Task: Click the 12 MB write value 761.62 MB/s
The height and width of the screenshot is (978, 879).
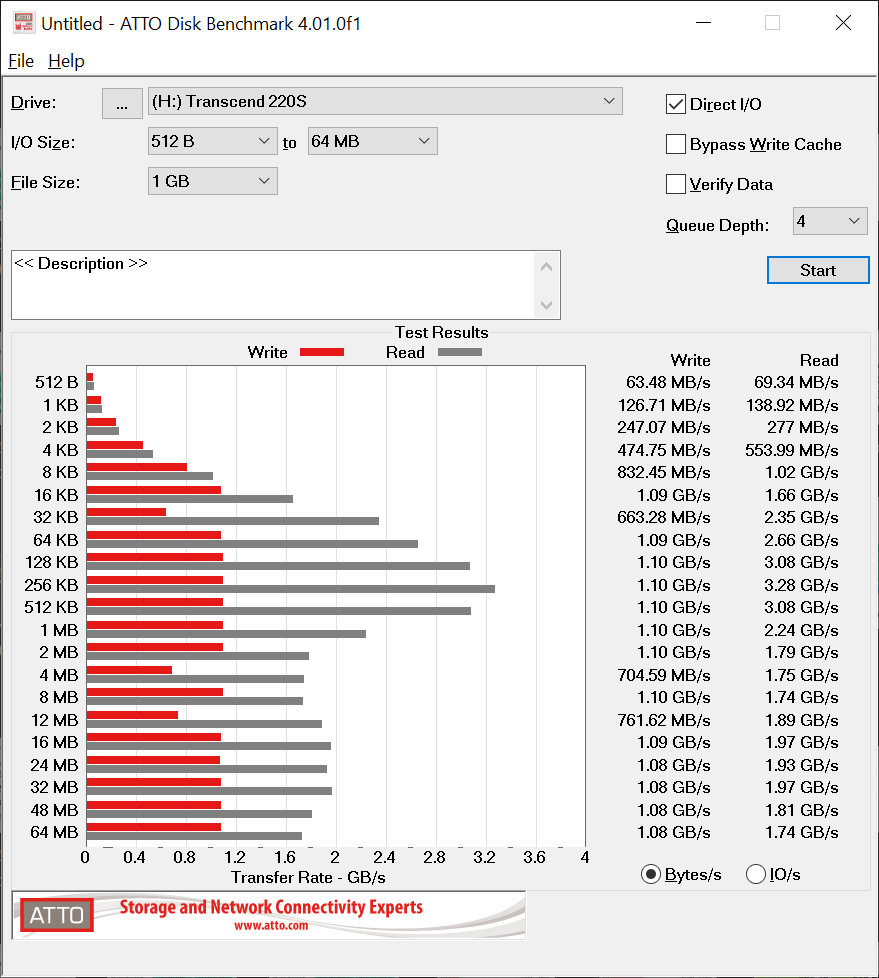Action: pyautogui.click(x=664, y=720)
